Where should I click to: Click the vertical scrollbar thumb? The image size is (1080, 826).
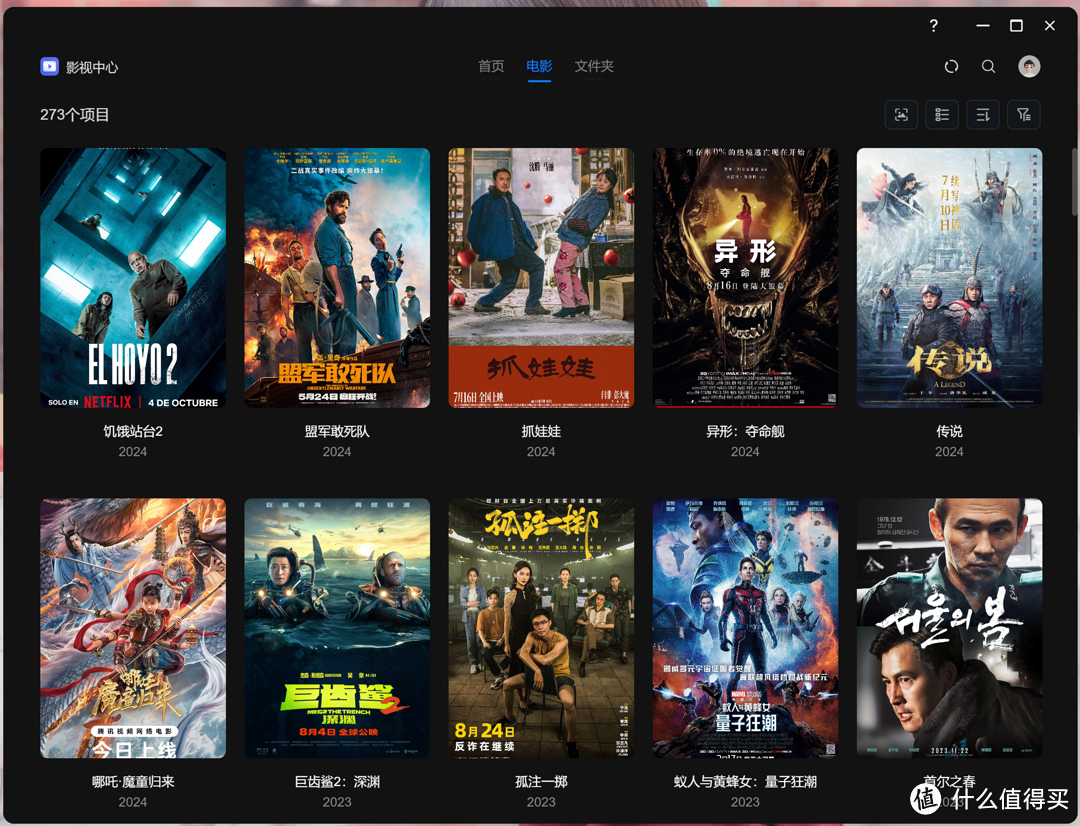pyautogui.click(x=1074, y=183)
